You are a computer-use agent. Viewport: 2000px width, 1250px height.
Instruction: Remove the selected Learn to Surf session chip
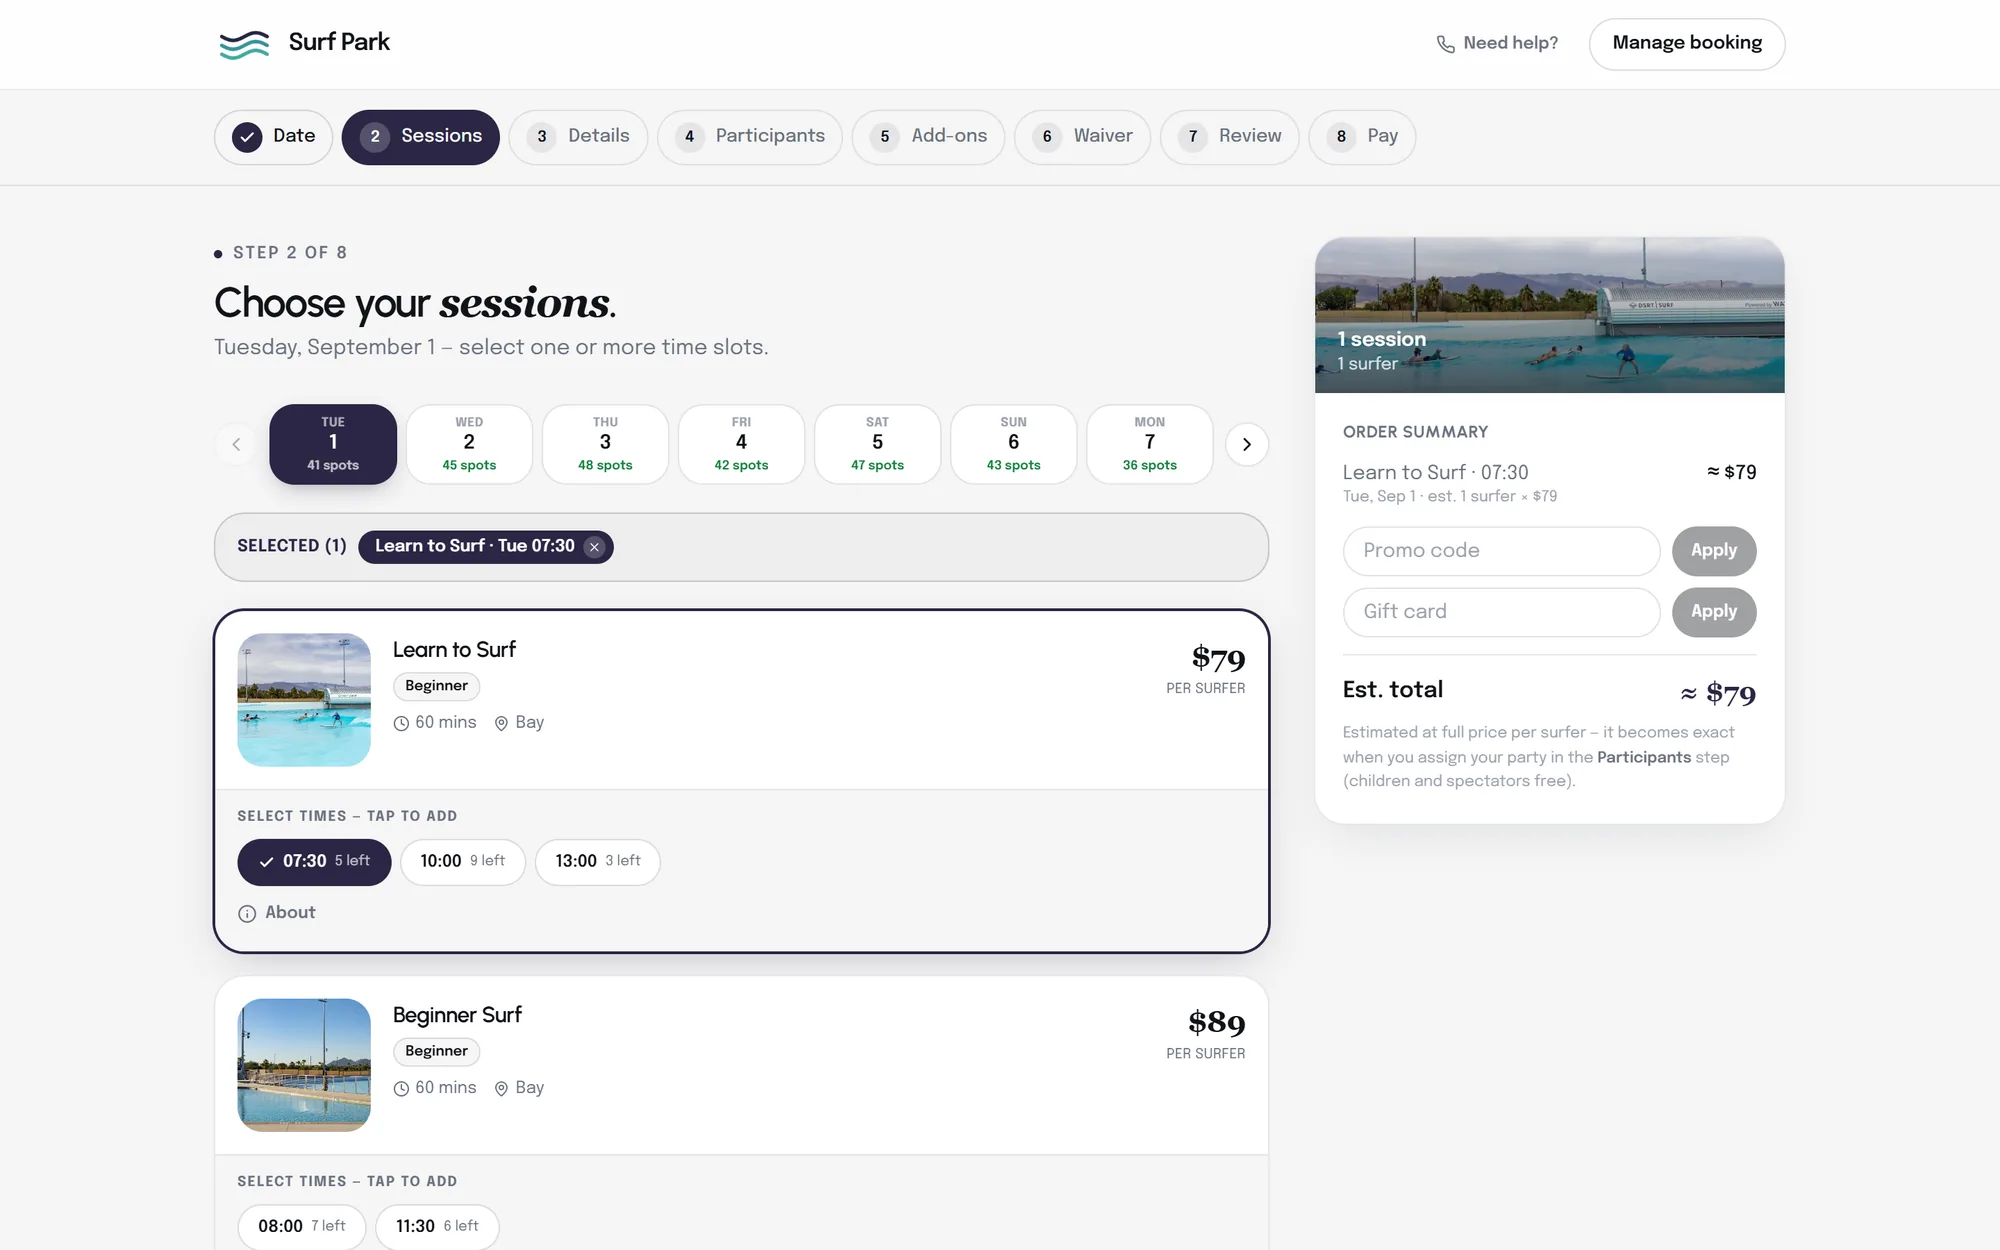coord(595,547)
